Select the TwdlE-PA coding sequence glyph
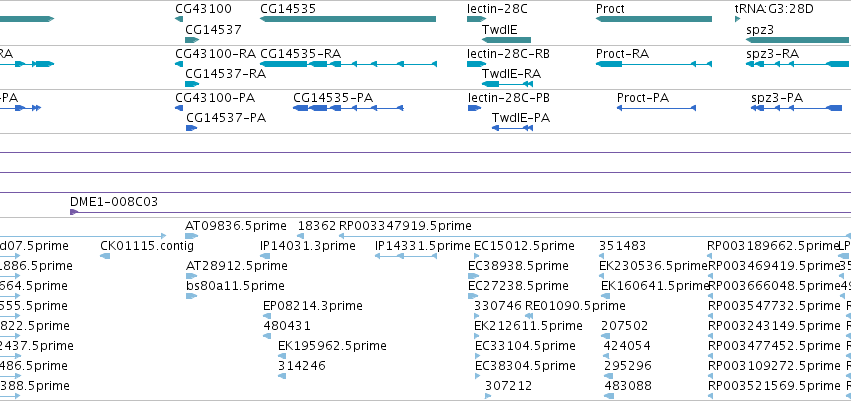Image resolution: width=851 pixels, height=401 pixels. click(512, 128)
